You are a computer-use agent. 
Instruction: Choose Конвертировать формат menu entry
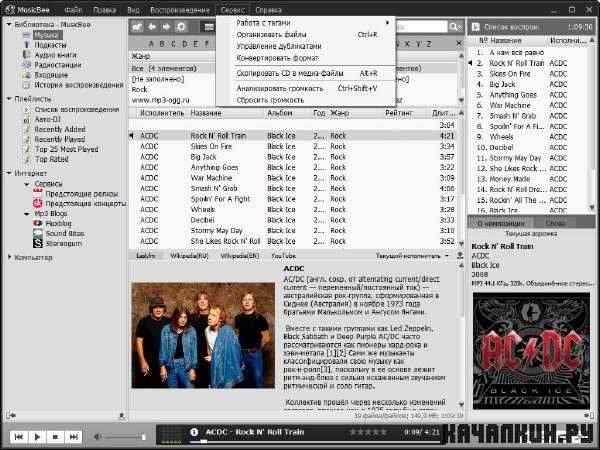pos(306,58)
